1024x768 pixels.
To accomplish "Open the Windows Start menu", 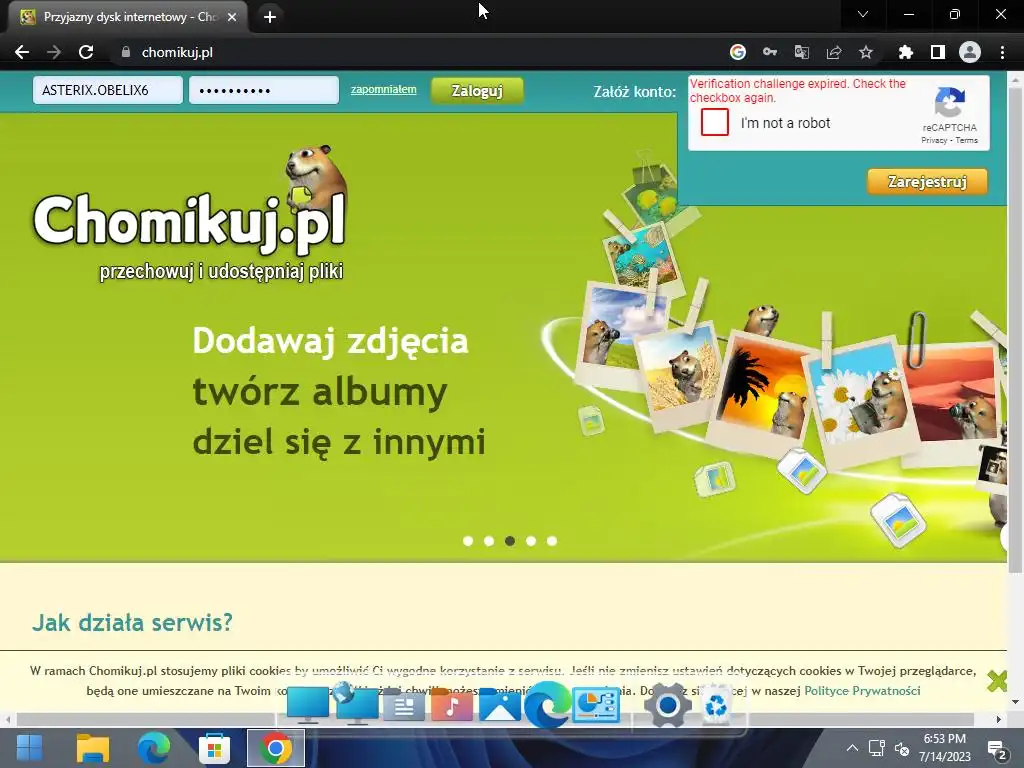I will pos(29,748).
